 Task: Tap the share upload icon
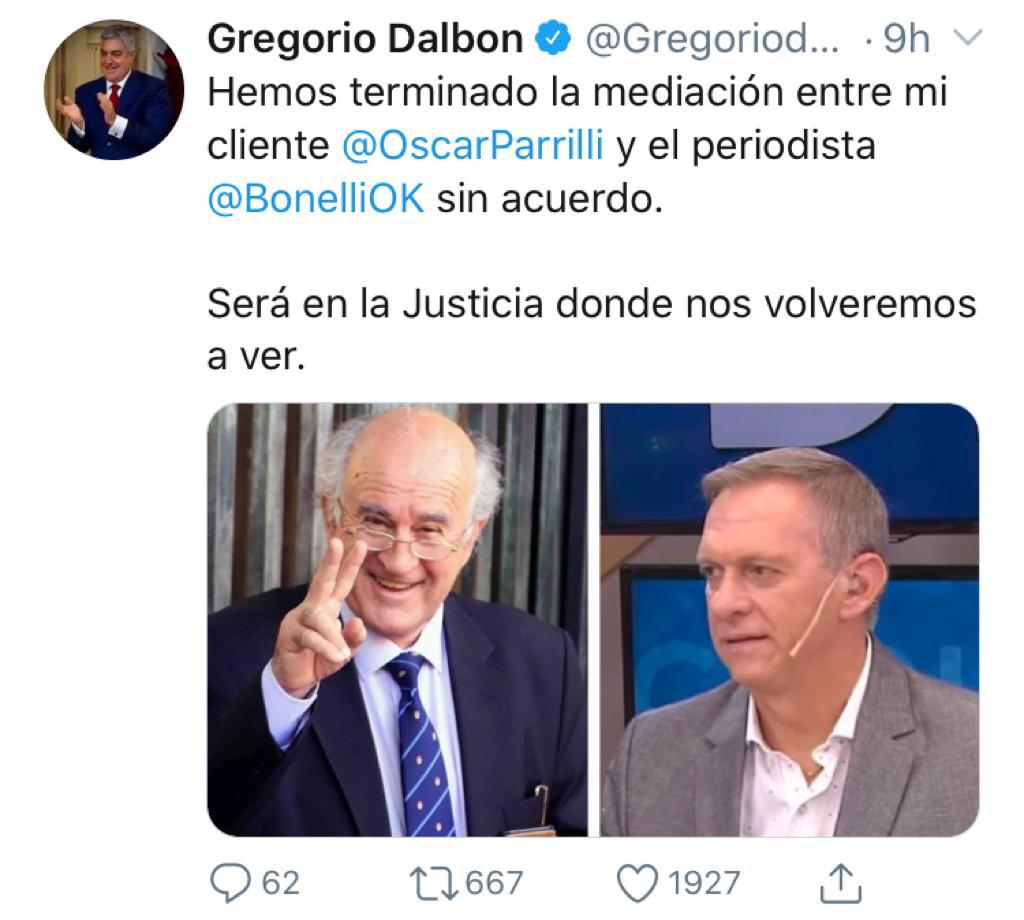click(840, 883)
